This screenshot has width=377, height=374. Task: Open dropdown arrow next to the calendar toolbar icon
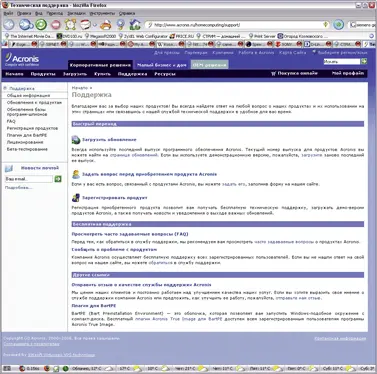pos(95,25)
